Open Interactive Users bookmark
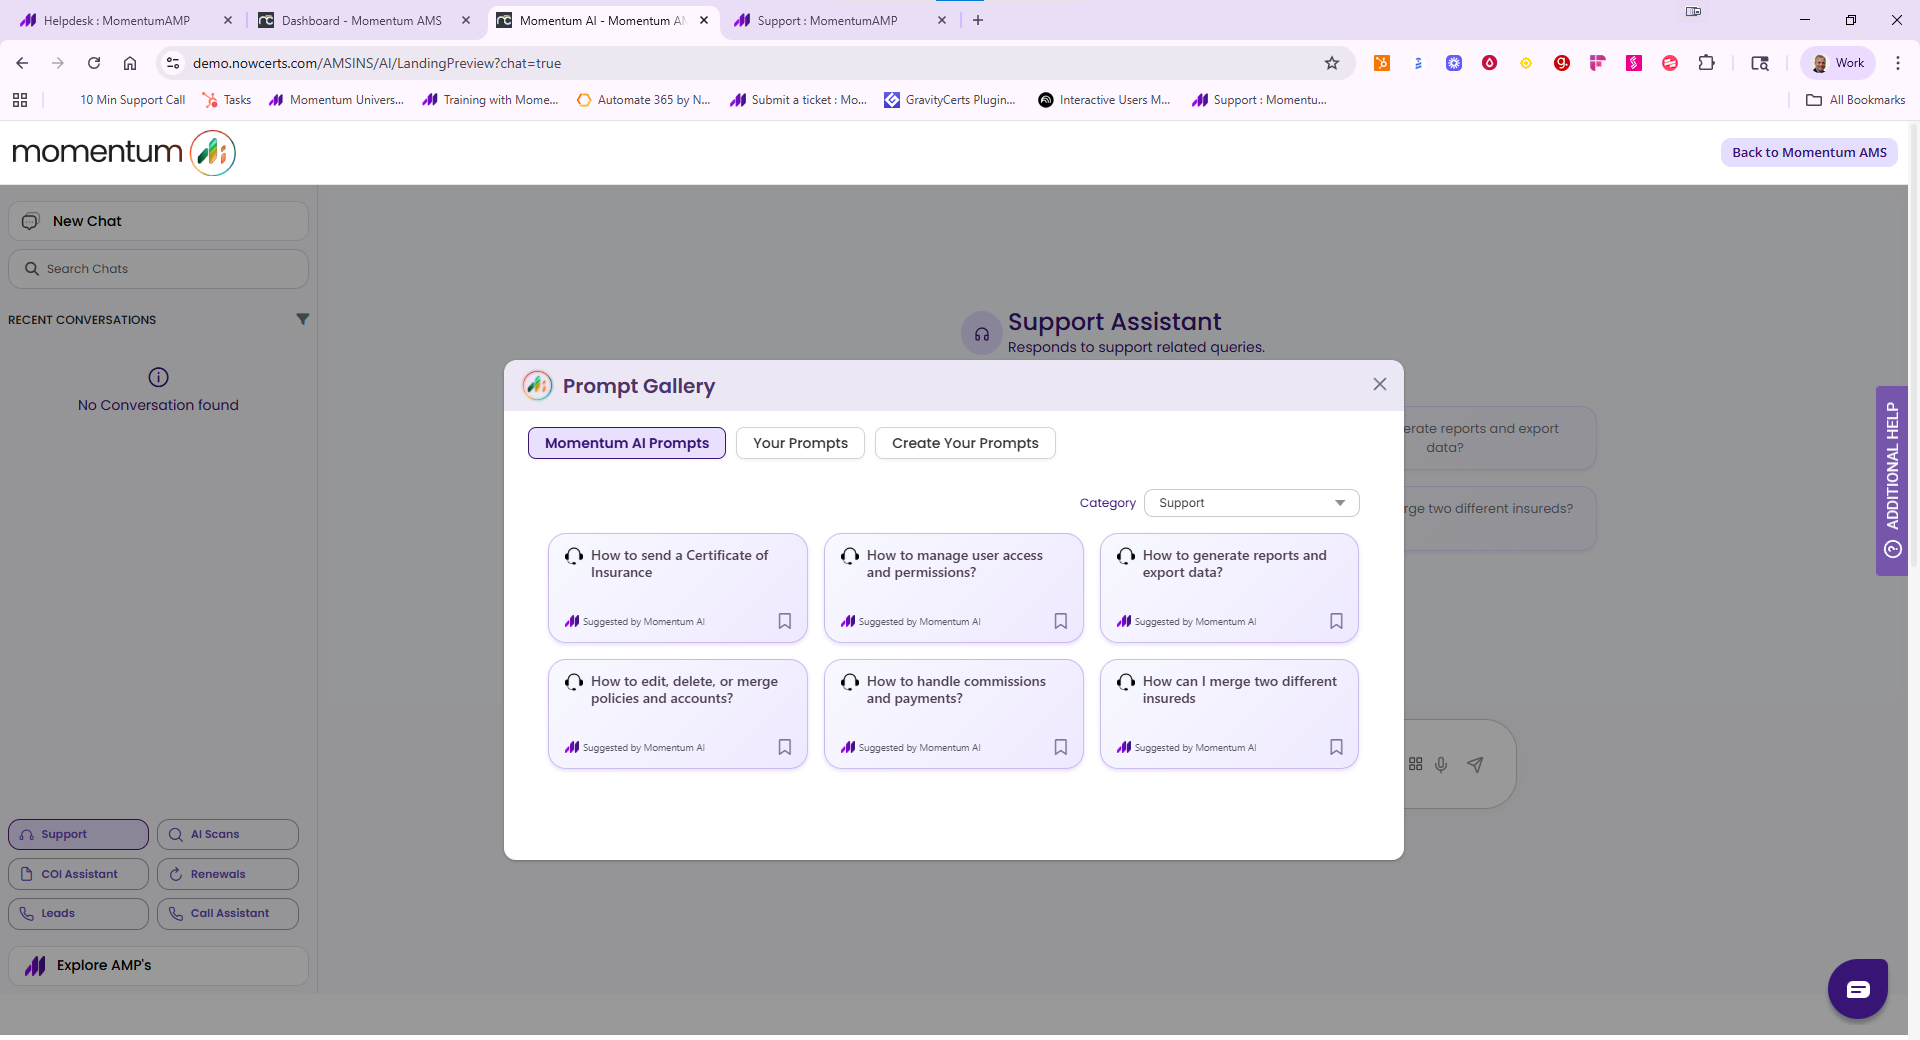This screenshot has height=1040, width=1920. [1104, 100]
